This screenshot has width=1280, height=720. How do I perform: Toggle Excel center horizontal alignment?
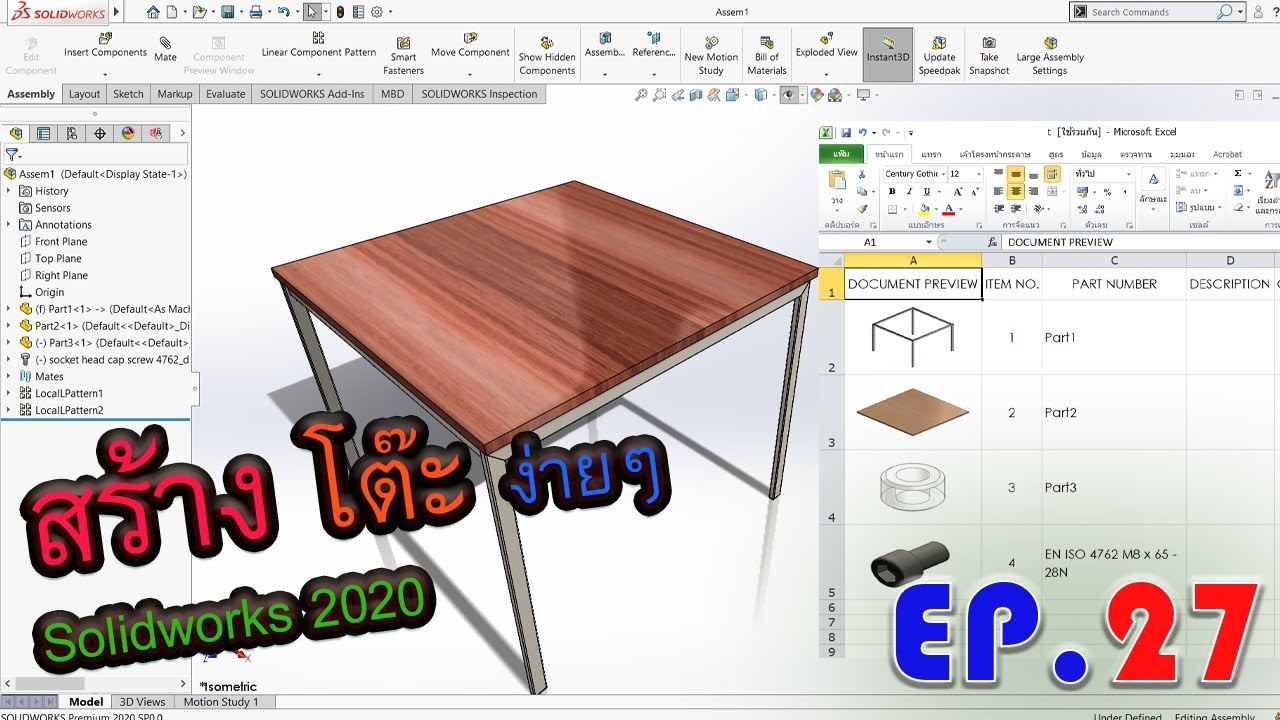tap(1016, 192)
